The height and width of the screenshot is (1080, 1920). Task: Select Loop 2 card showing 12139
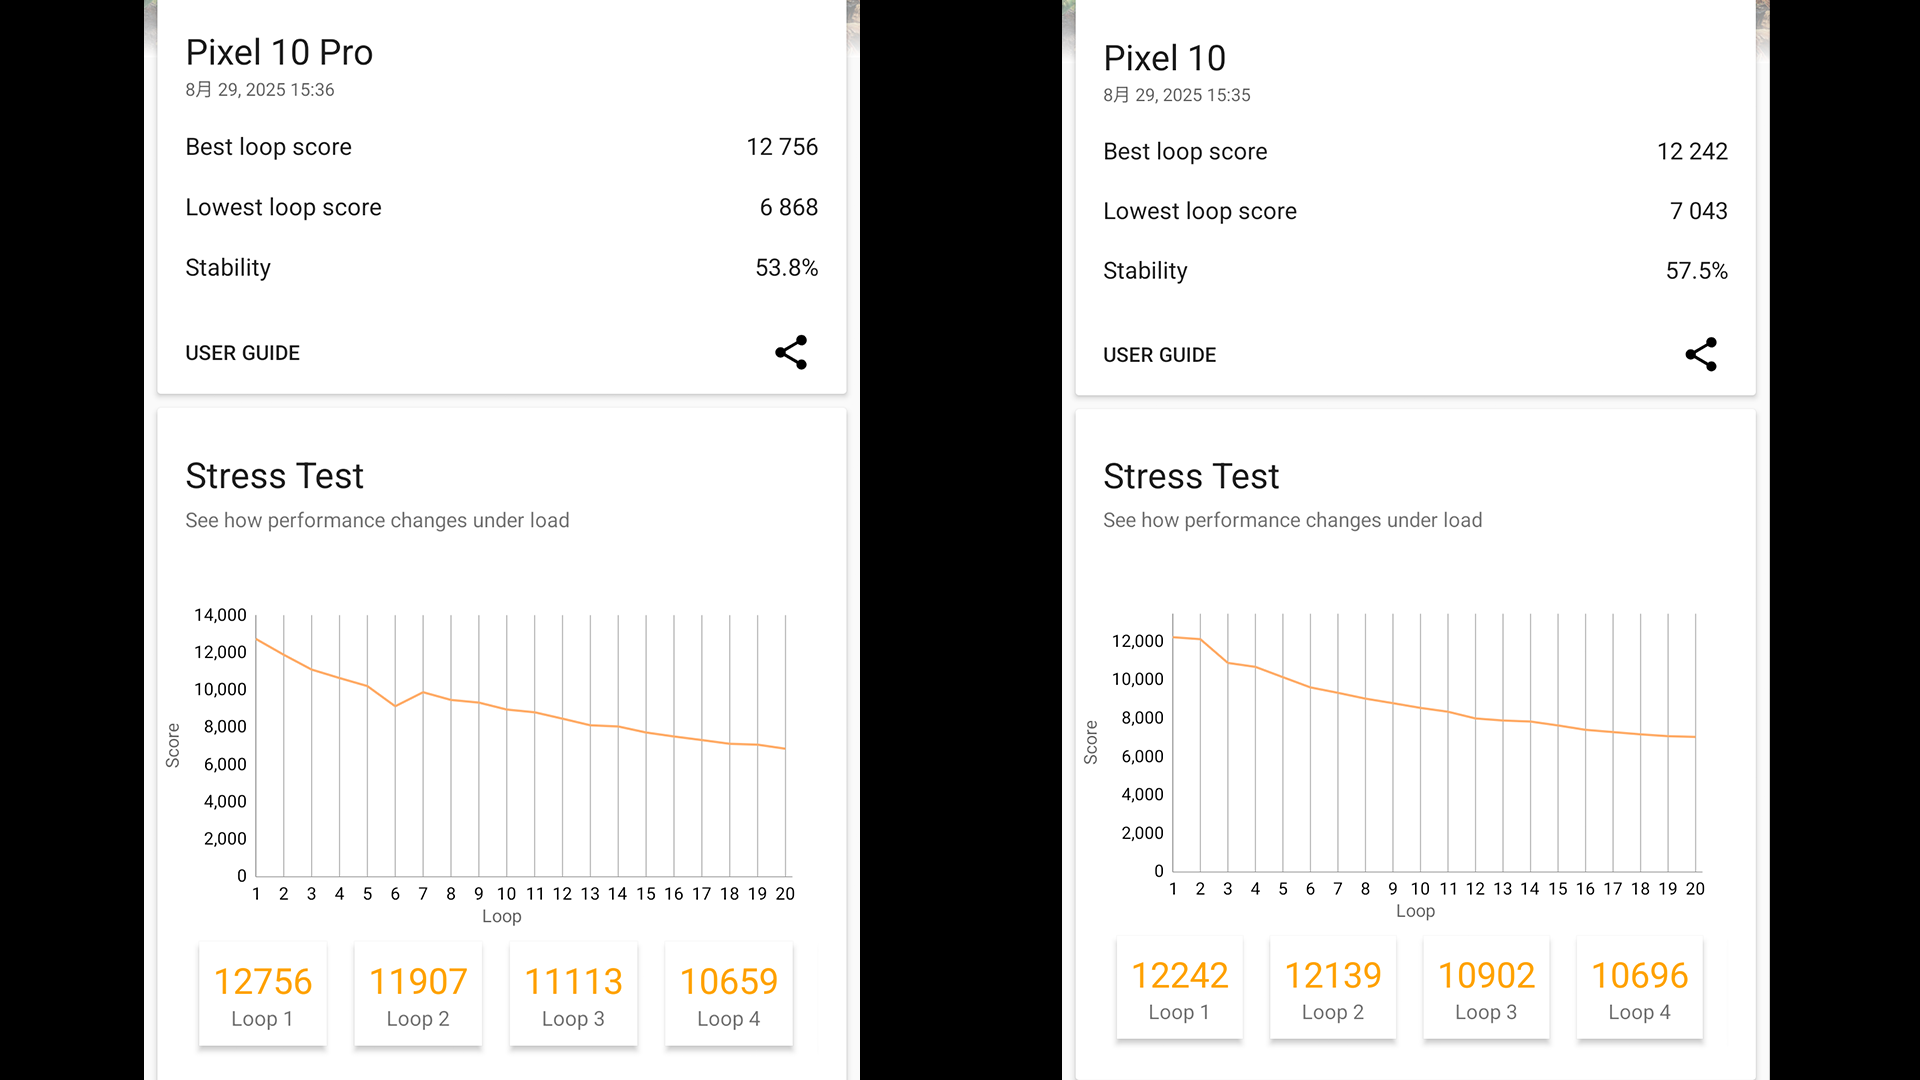click(x=1333, y=988)
